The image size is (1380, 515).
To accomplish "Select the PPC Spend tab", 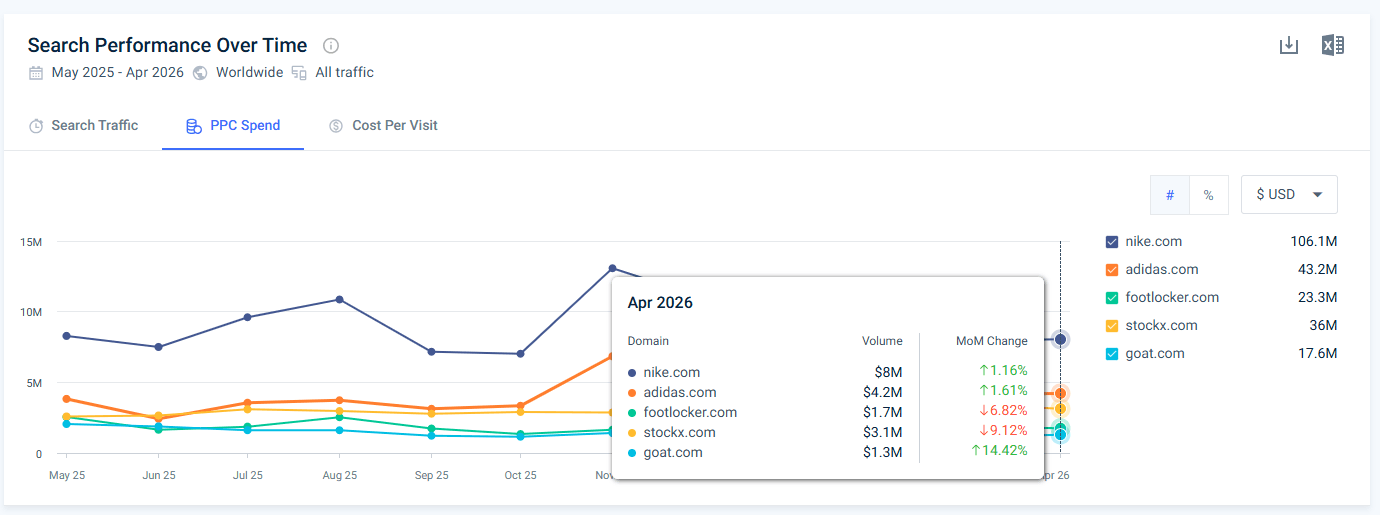I will click(233, 126).
